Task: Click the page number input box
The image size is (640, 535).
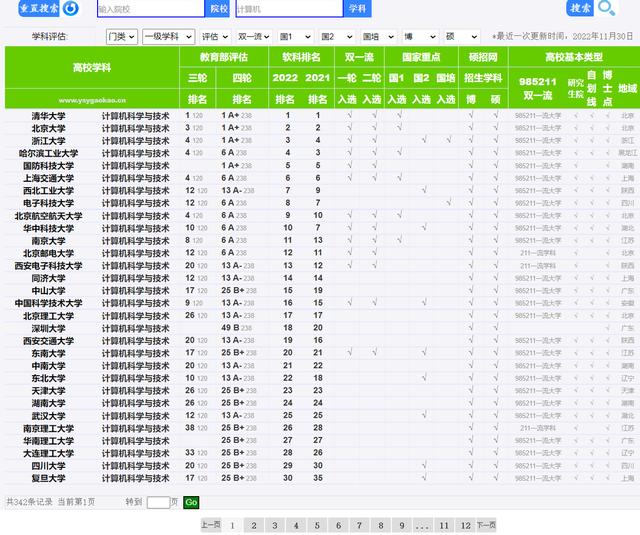Action: pos(158,502)
